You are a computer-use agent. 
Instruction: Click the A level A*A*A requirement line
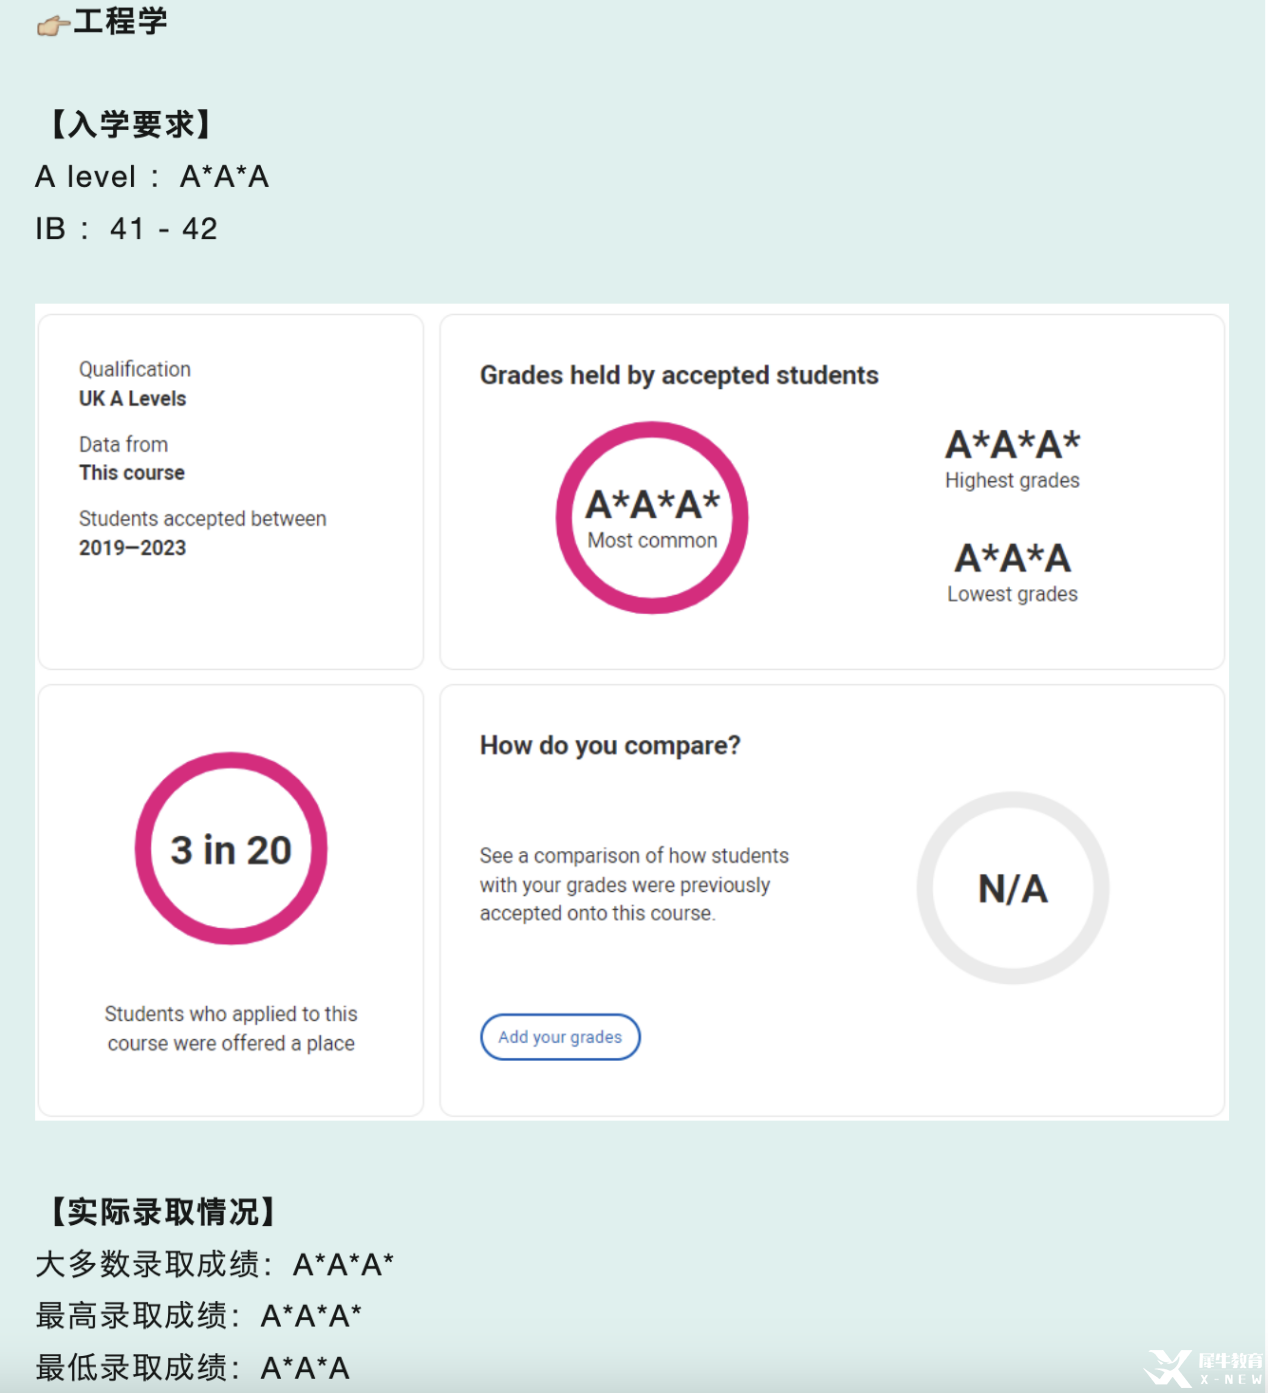click(152, 177)
